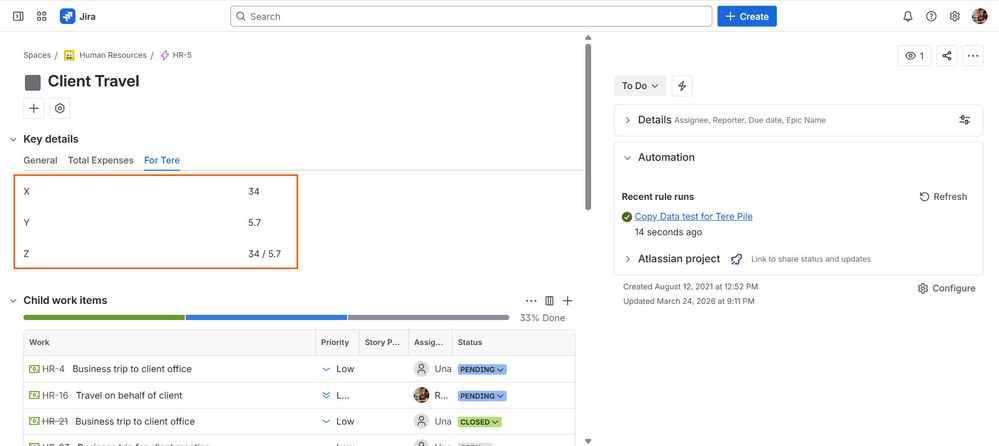Open the HR-4 work item key link
Viewport: 999px width, 446px height.
coord(54,369)
